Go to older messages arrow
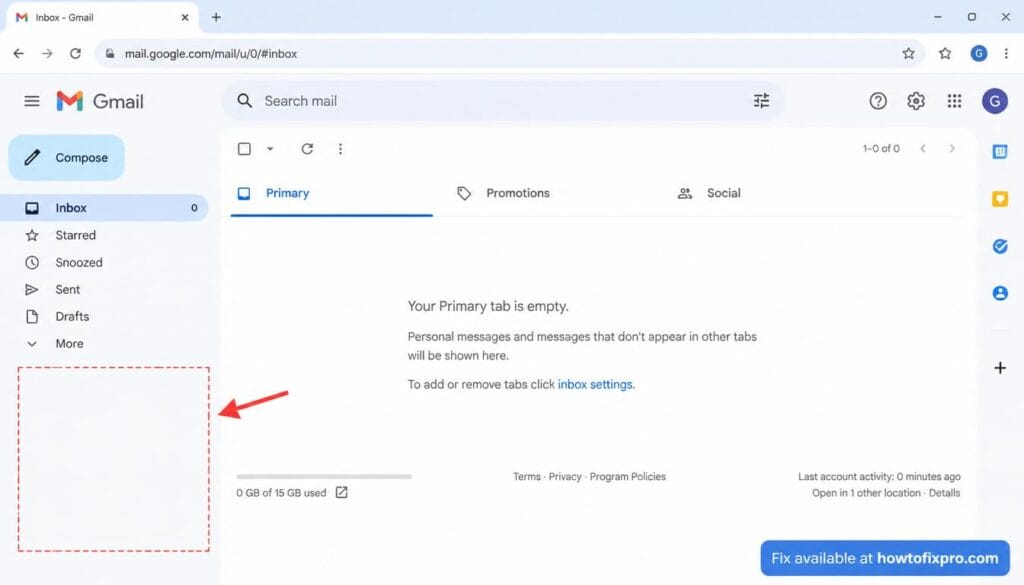Image resolution: width=1024 pixels, height=585 pixels. click(x=952, y=148)
